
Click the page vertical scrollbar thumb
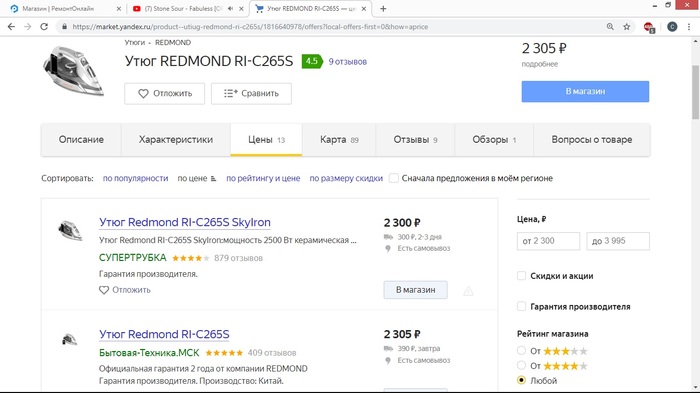click(695, 92)
